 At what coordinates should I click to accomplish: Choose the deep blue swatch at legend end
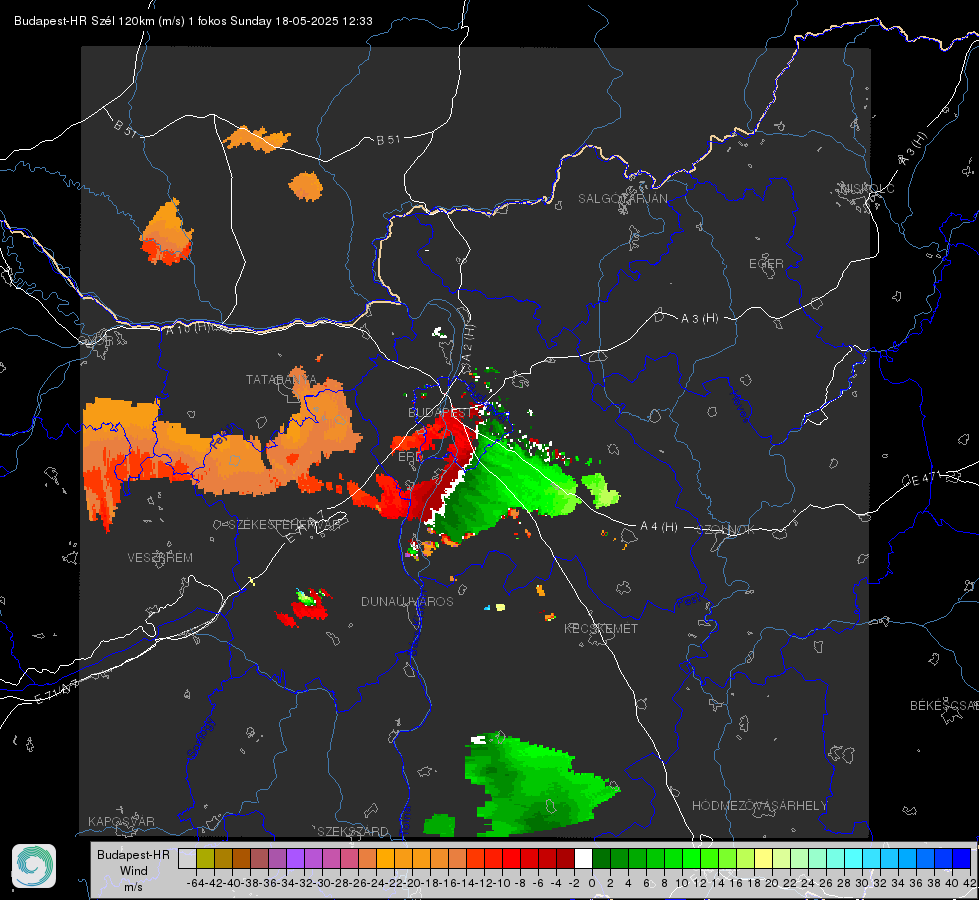point(962,858)
